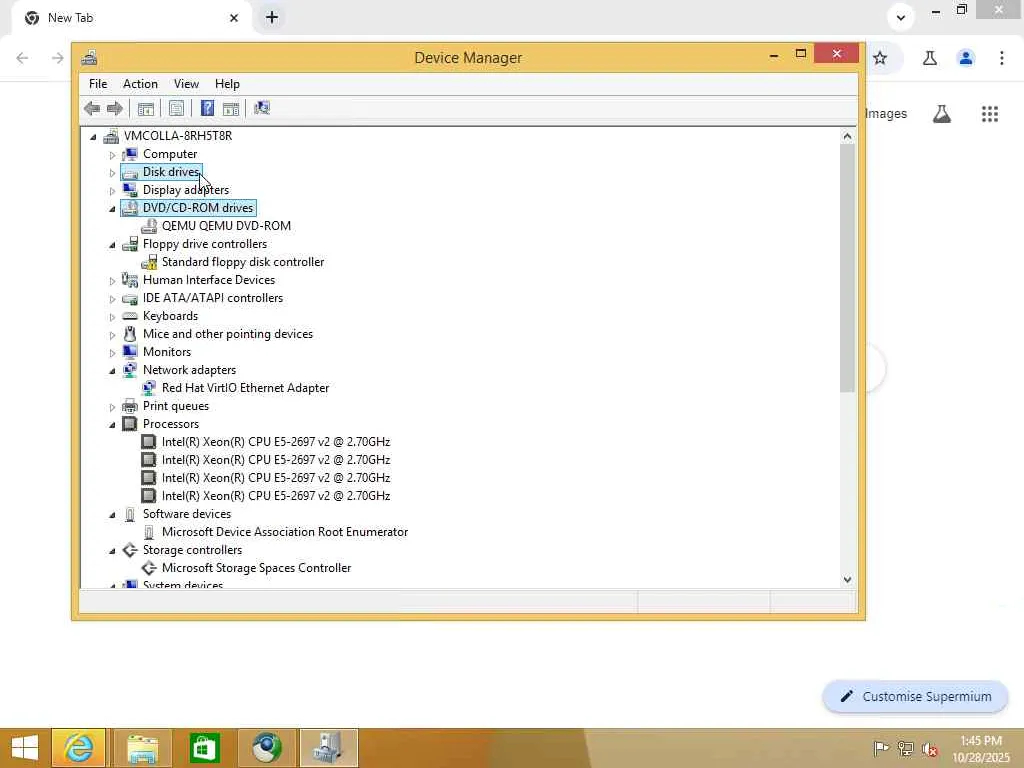Open the Help menu

(x=227, y=84)
